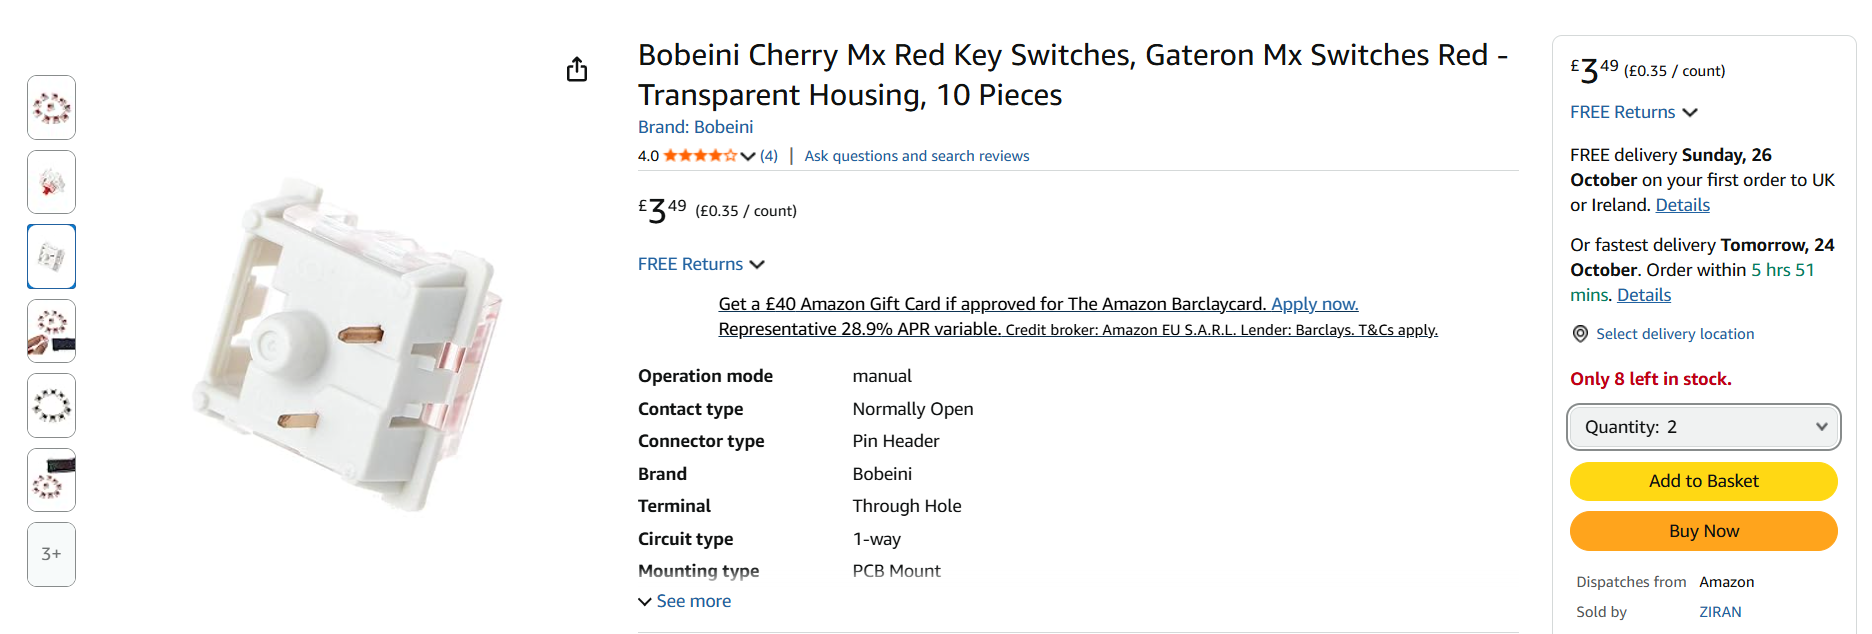Open the ZIRAN seller link

pos(1720,612)
